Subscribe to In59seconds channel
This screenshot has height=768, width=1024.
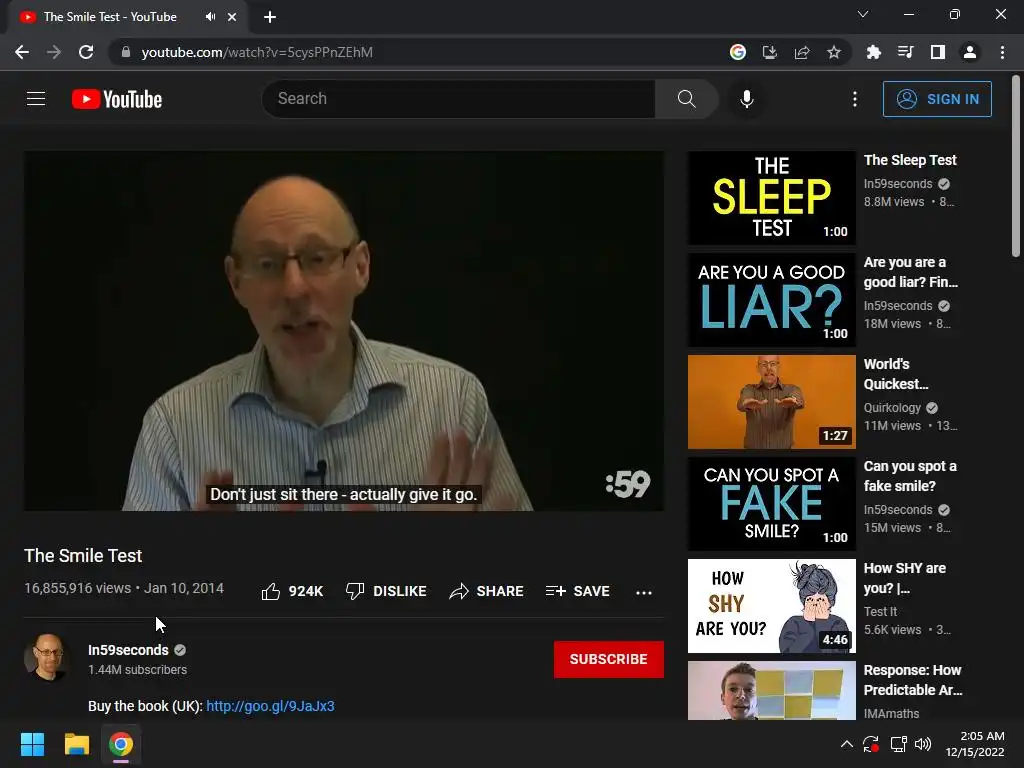click(x=609, y=659)
